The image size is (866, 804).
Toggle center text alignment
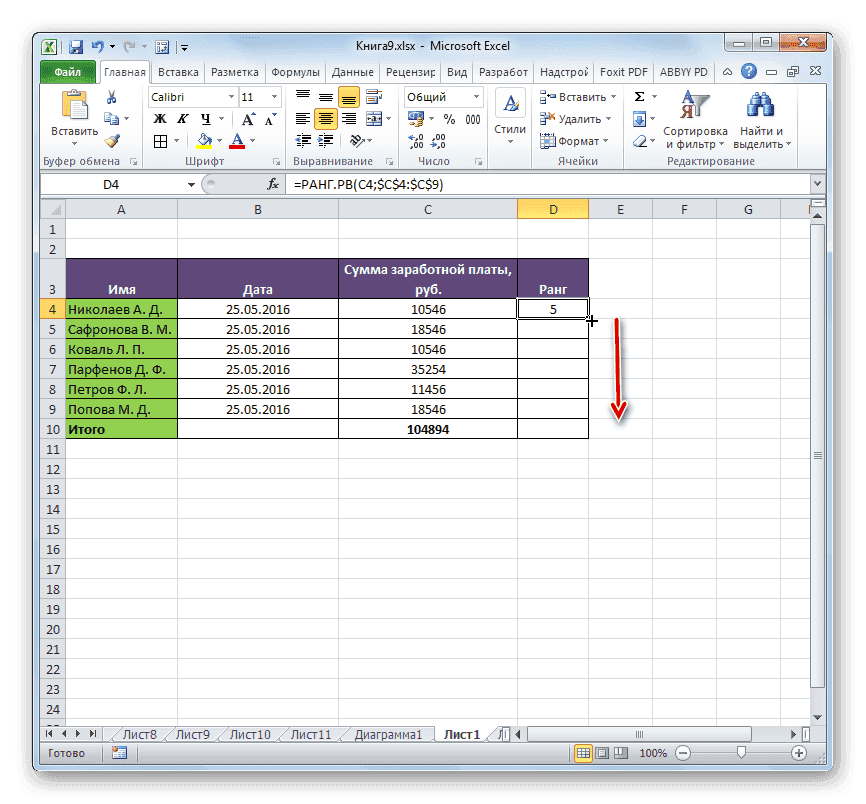(x=325, y=119)
